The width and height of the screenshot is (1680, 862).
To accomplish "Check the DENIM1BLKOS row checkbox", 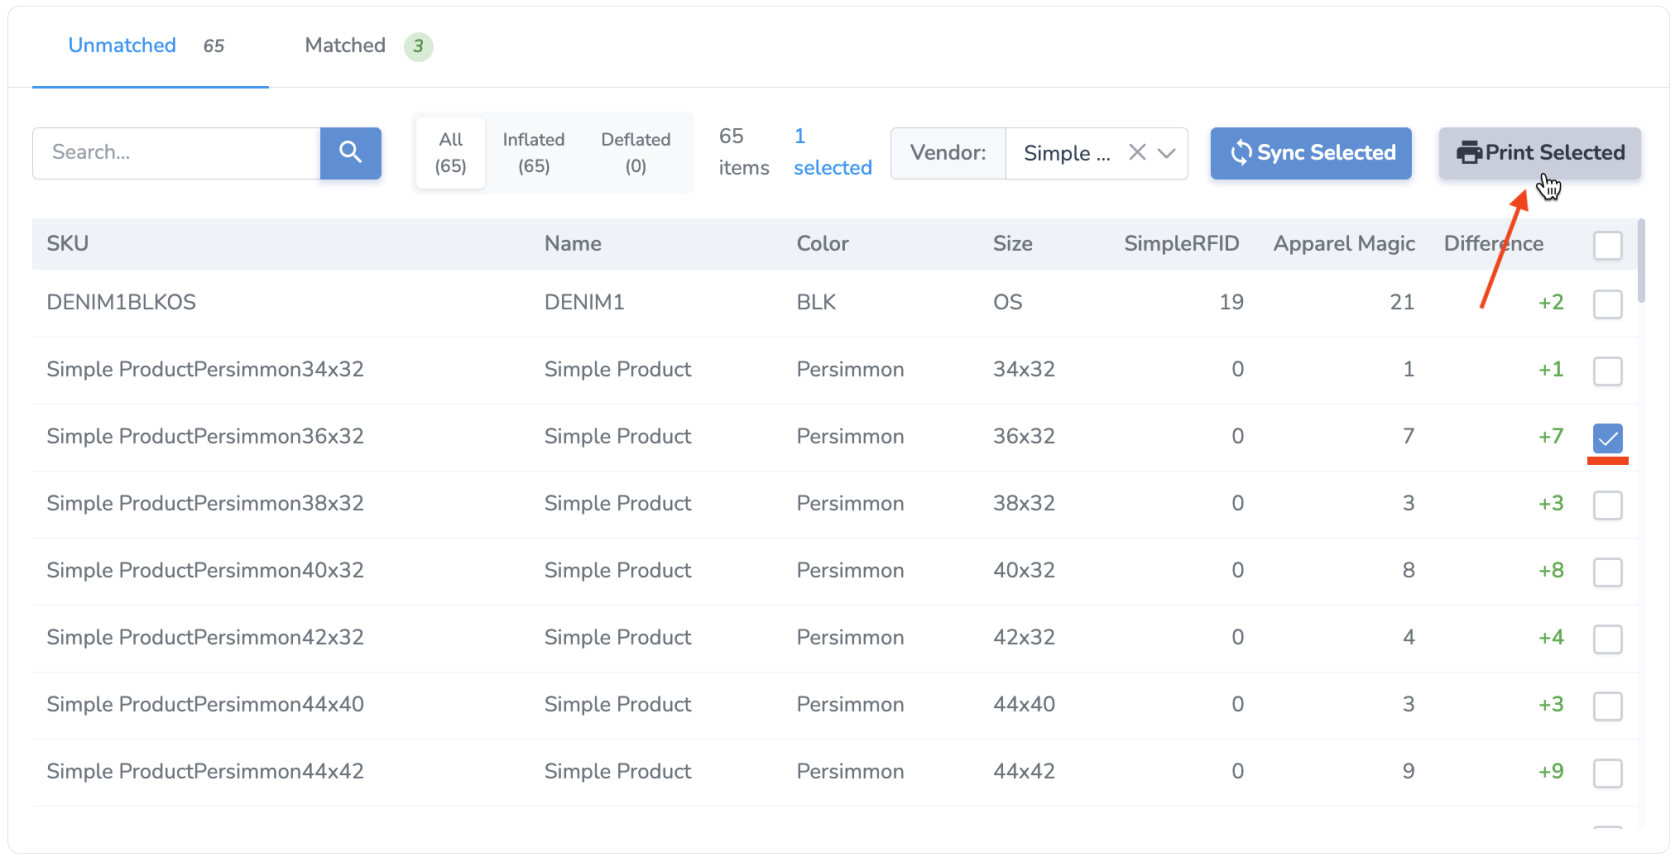I will [x=1607, y=304].
